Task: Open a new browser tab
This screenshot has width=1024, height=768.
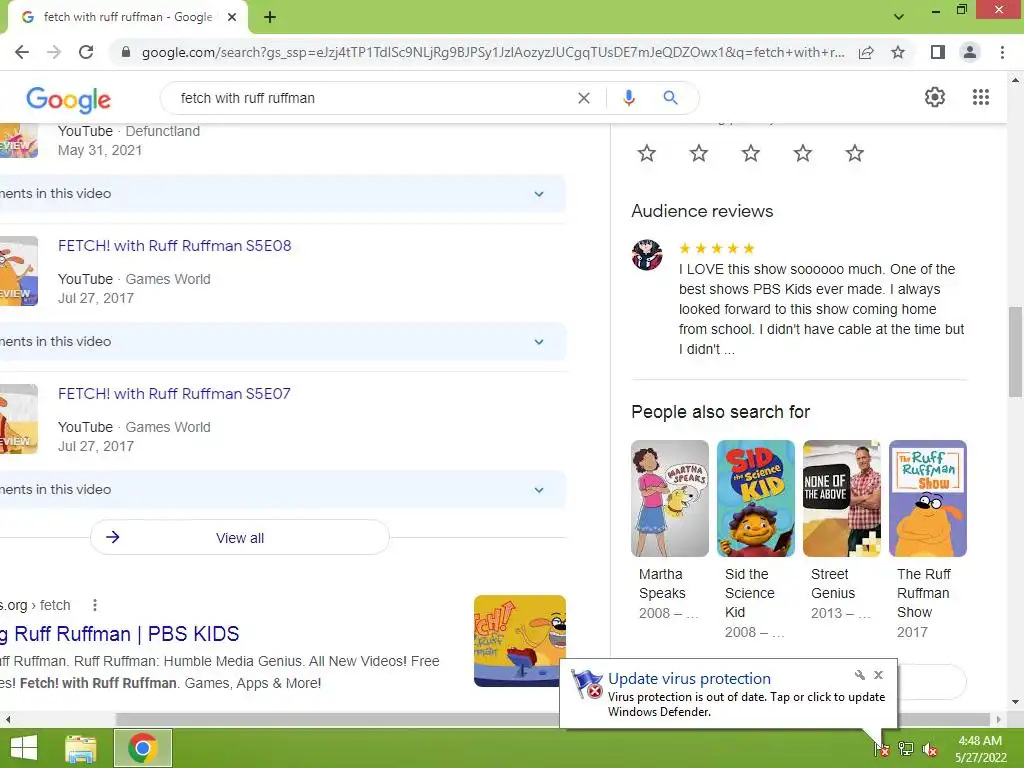Action: pyautogui.click(x=270, y=18)
